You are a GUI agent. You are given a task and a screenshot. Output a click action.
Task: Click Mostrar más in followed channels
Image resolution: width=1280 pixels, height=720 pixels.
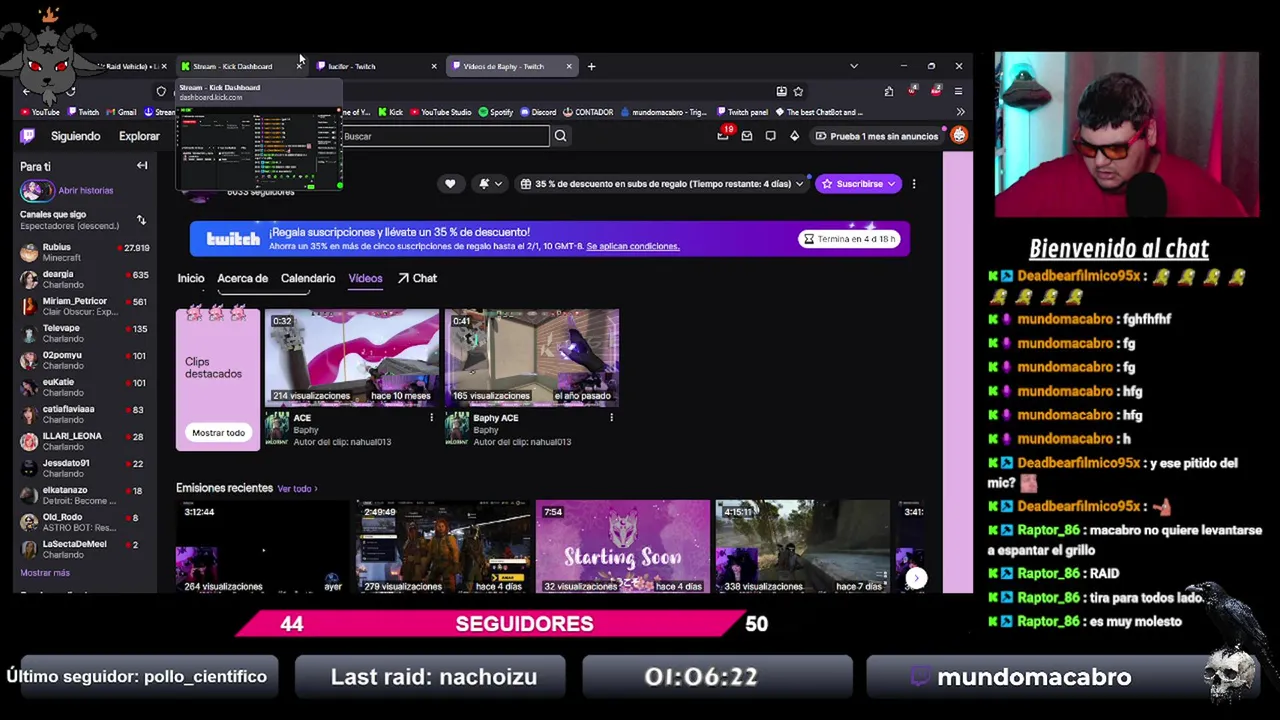[45, 573]
